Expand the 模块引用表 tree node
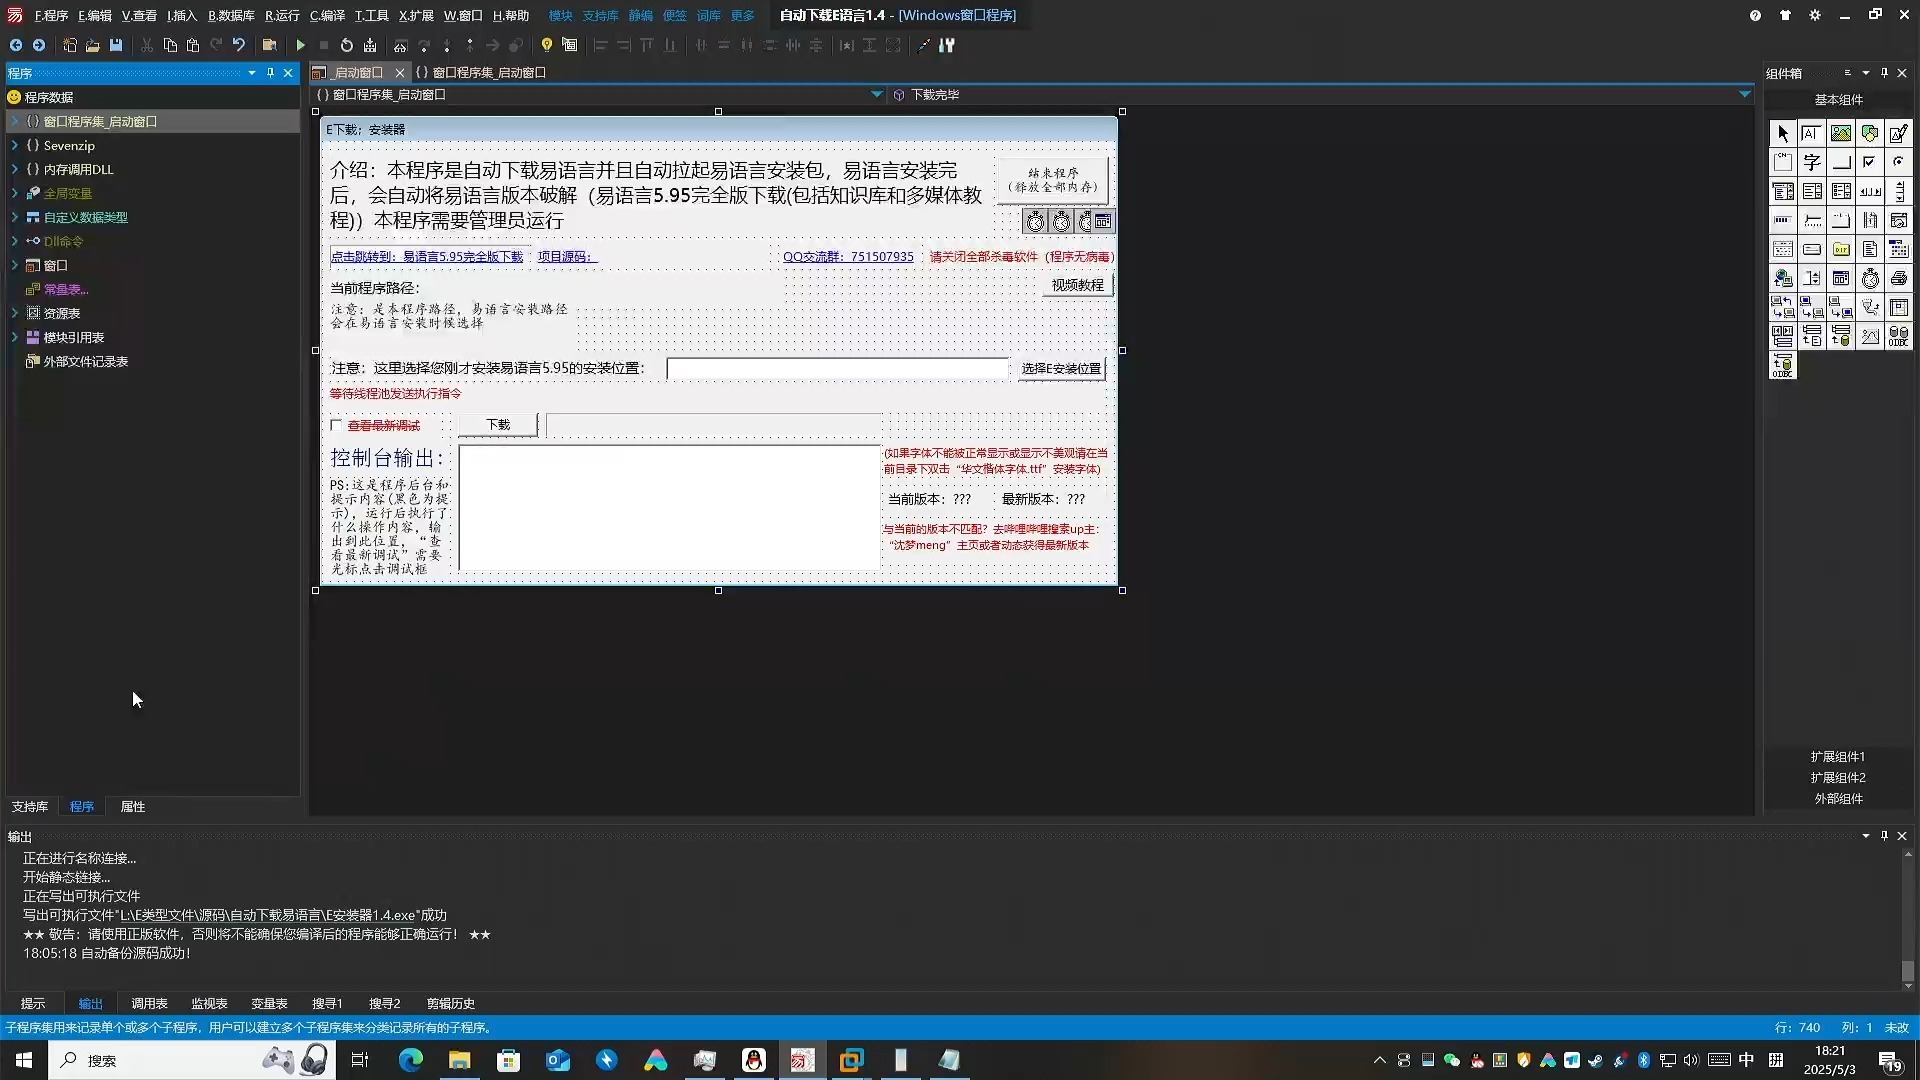Image resolution: width=1920 pixels, height=1080 pixels. 14,337
